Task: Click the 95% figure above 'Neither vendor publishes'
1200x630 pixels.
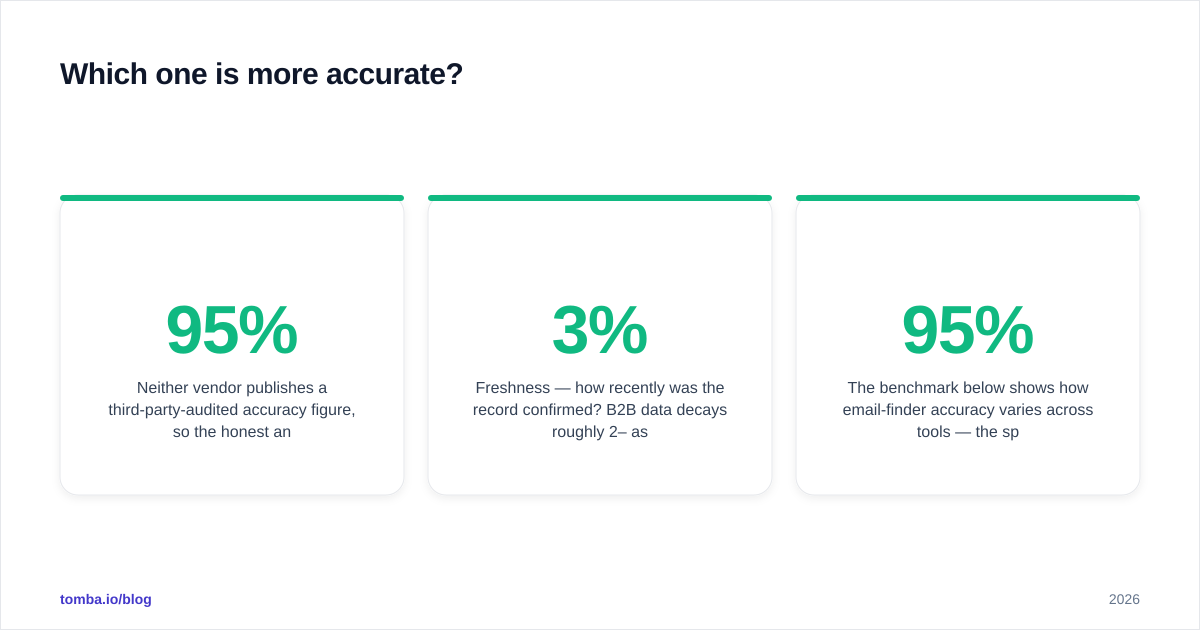Action: 232,330
